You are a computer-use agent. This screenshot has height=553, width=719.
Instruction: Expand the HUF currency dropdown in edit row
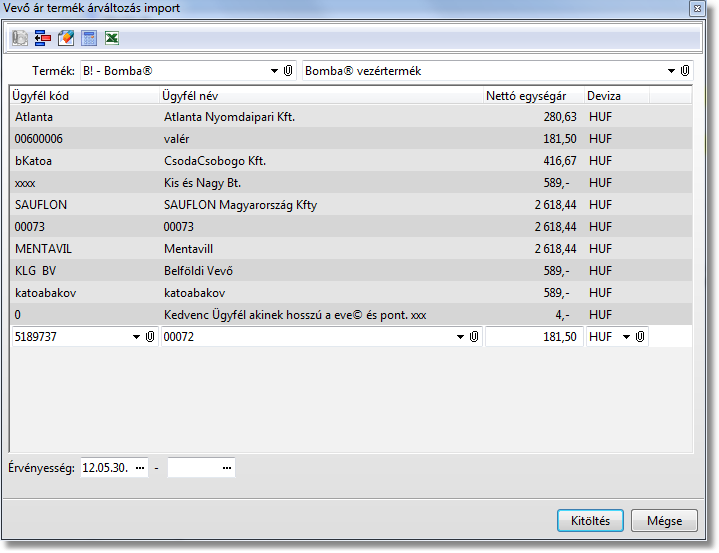click(x=626, y=337)
